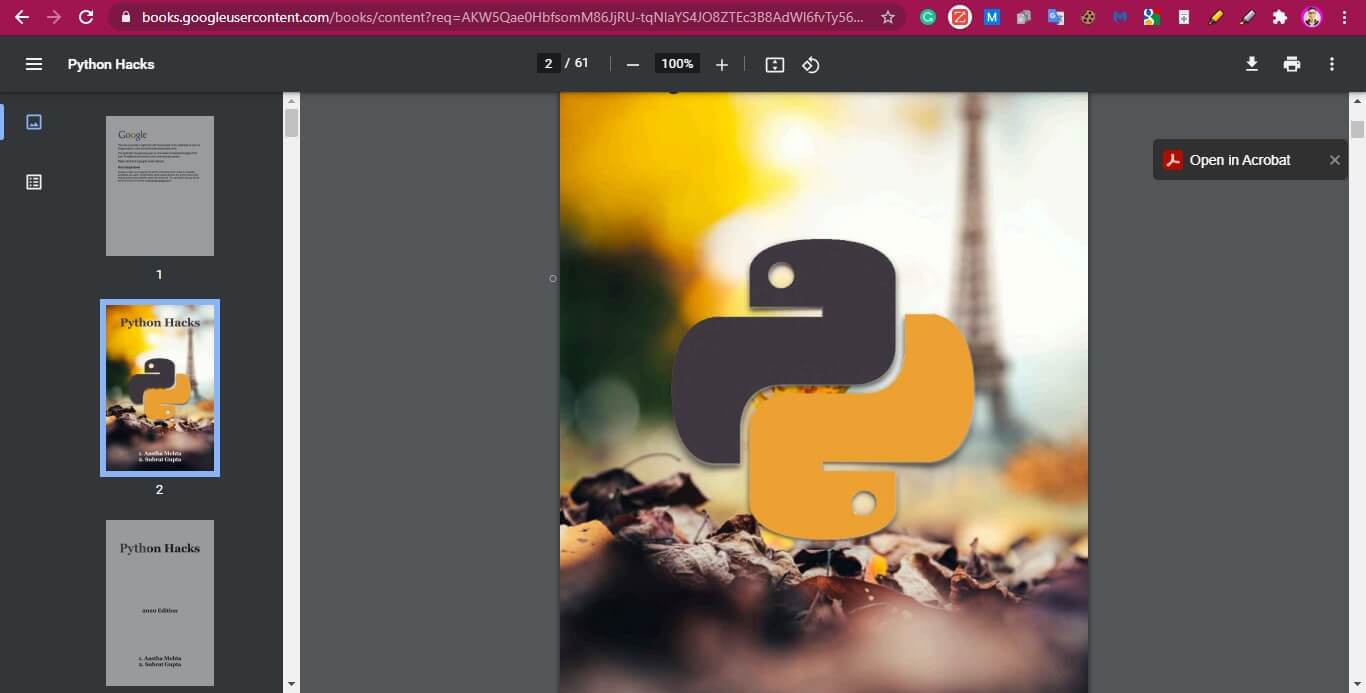This screenshot has height=693, width=1366.
Task: Open the Chrome three-dot menu
Action: (x=1344, y=17)
